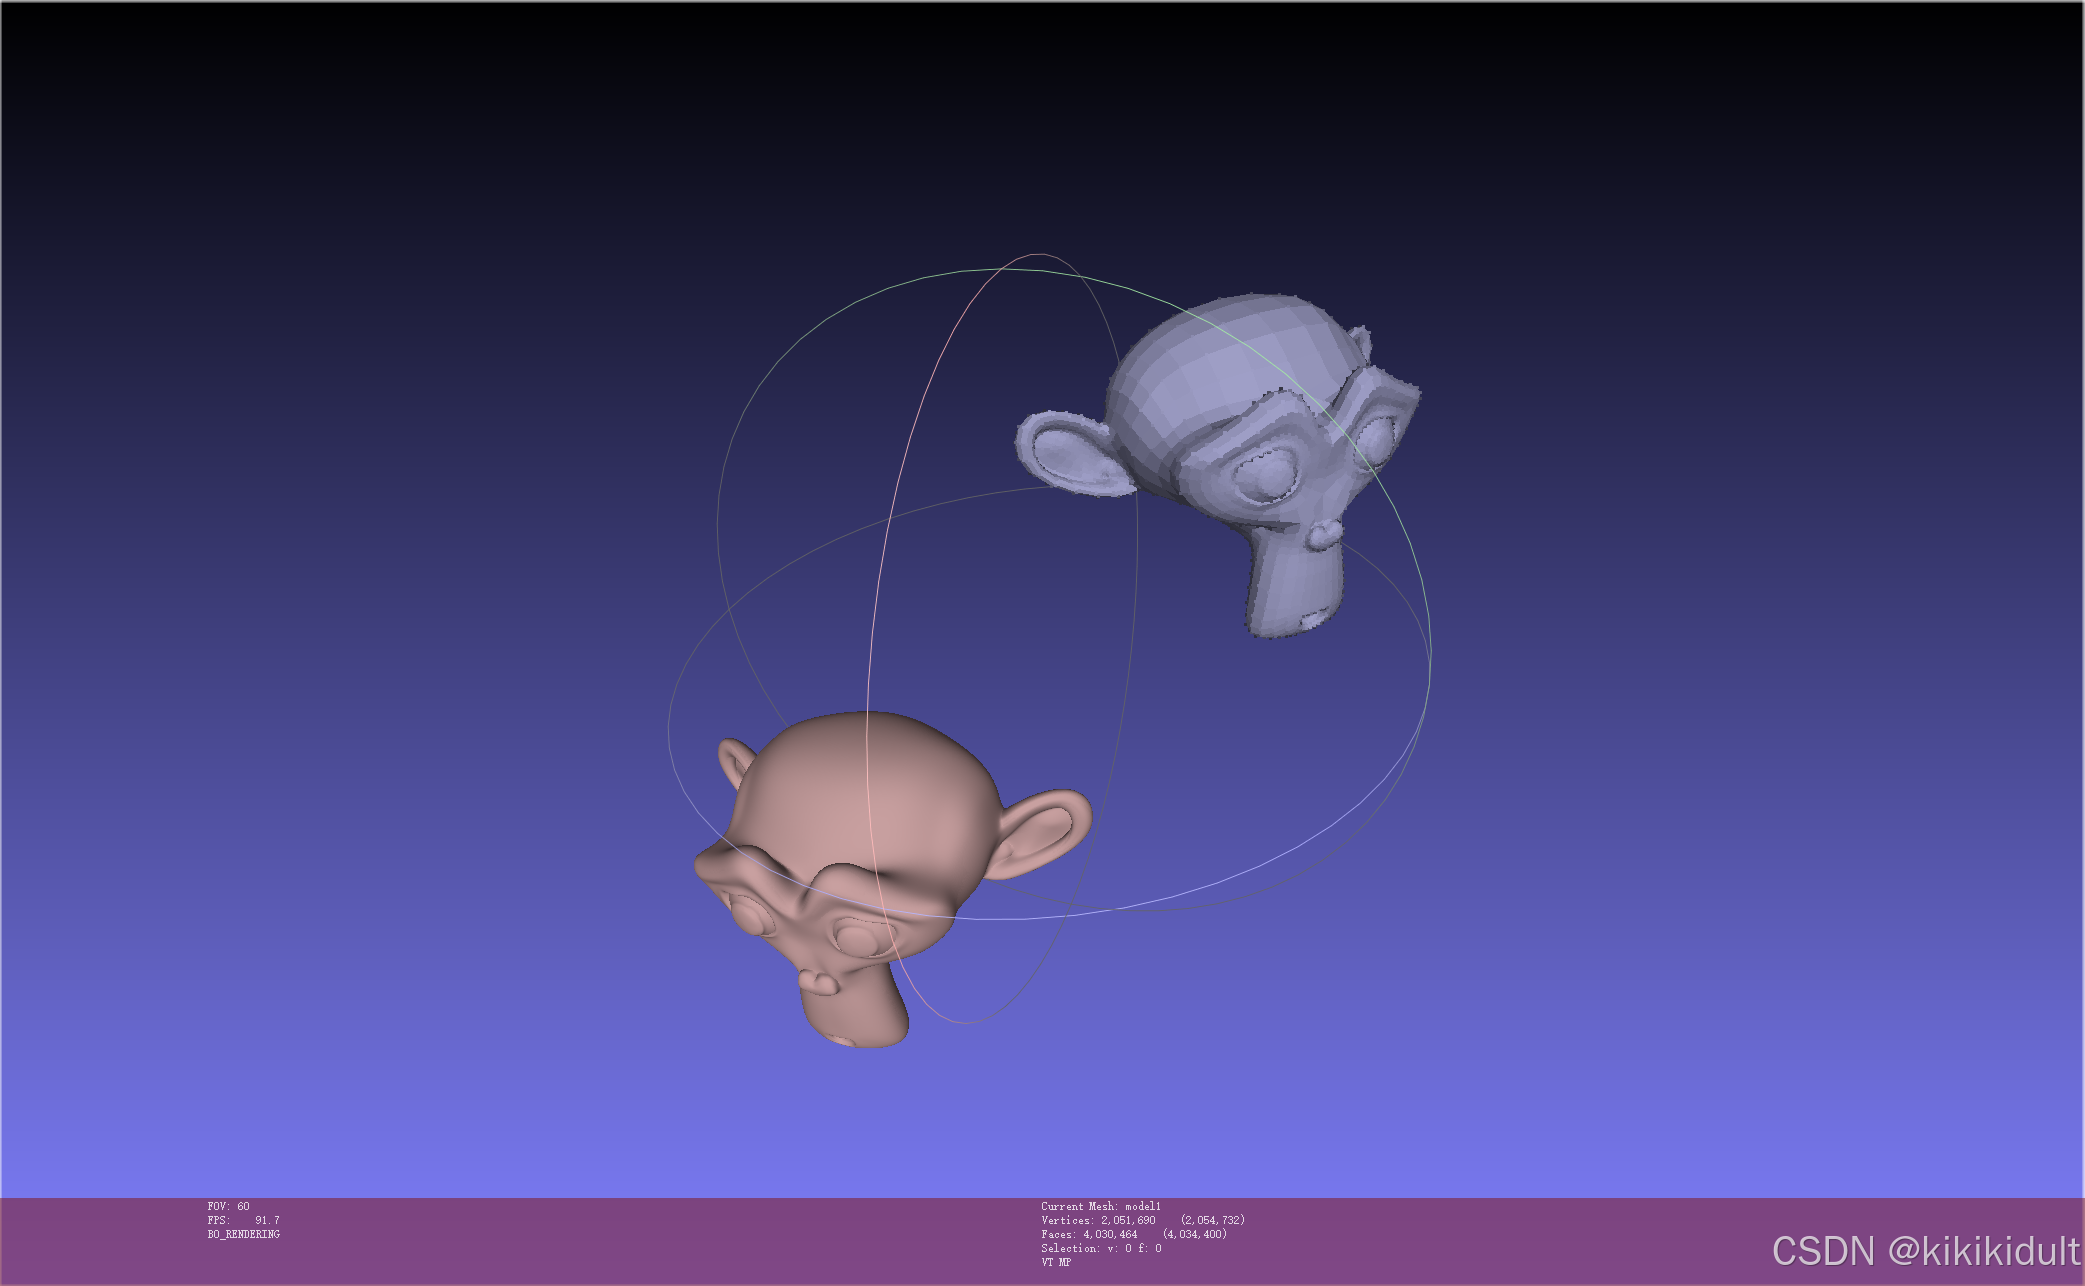This screenshot has height=1286, width=2085.
Task: Click the BO_RENDERING status label
Action: click(x=243, y=1234)
